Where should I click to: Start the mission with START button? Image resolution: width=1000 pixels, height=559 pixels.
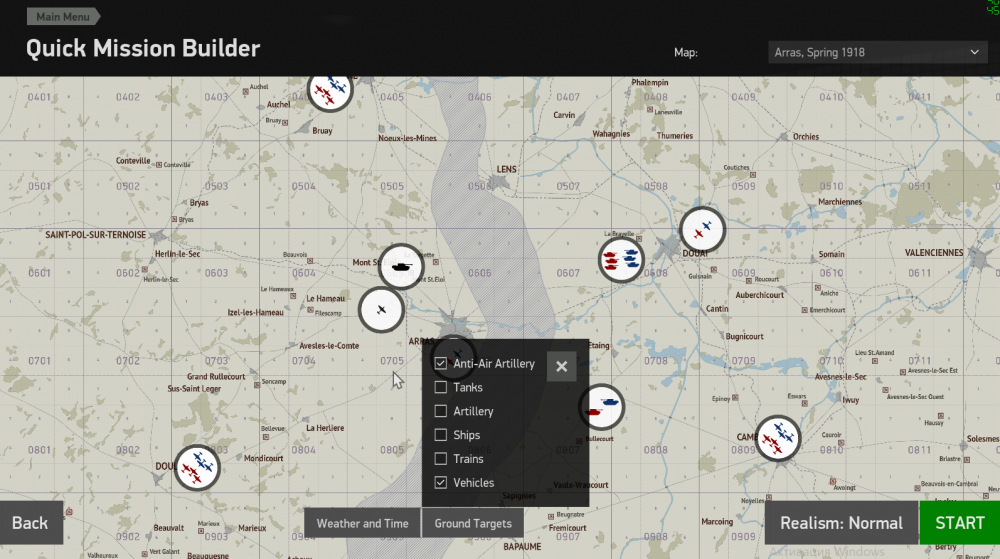960,523
